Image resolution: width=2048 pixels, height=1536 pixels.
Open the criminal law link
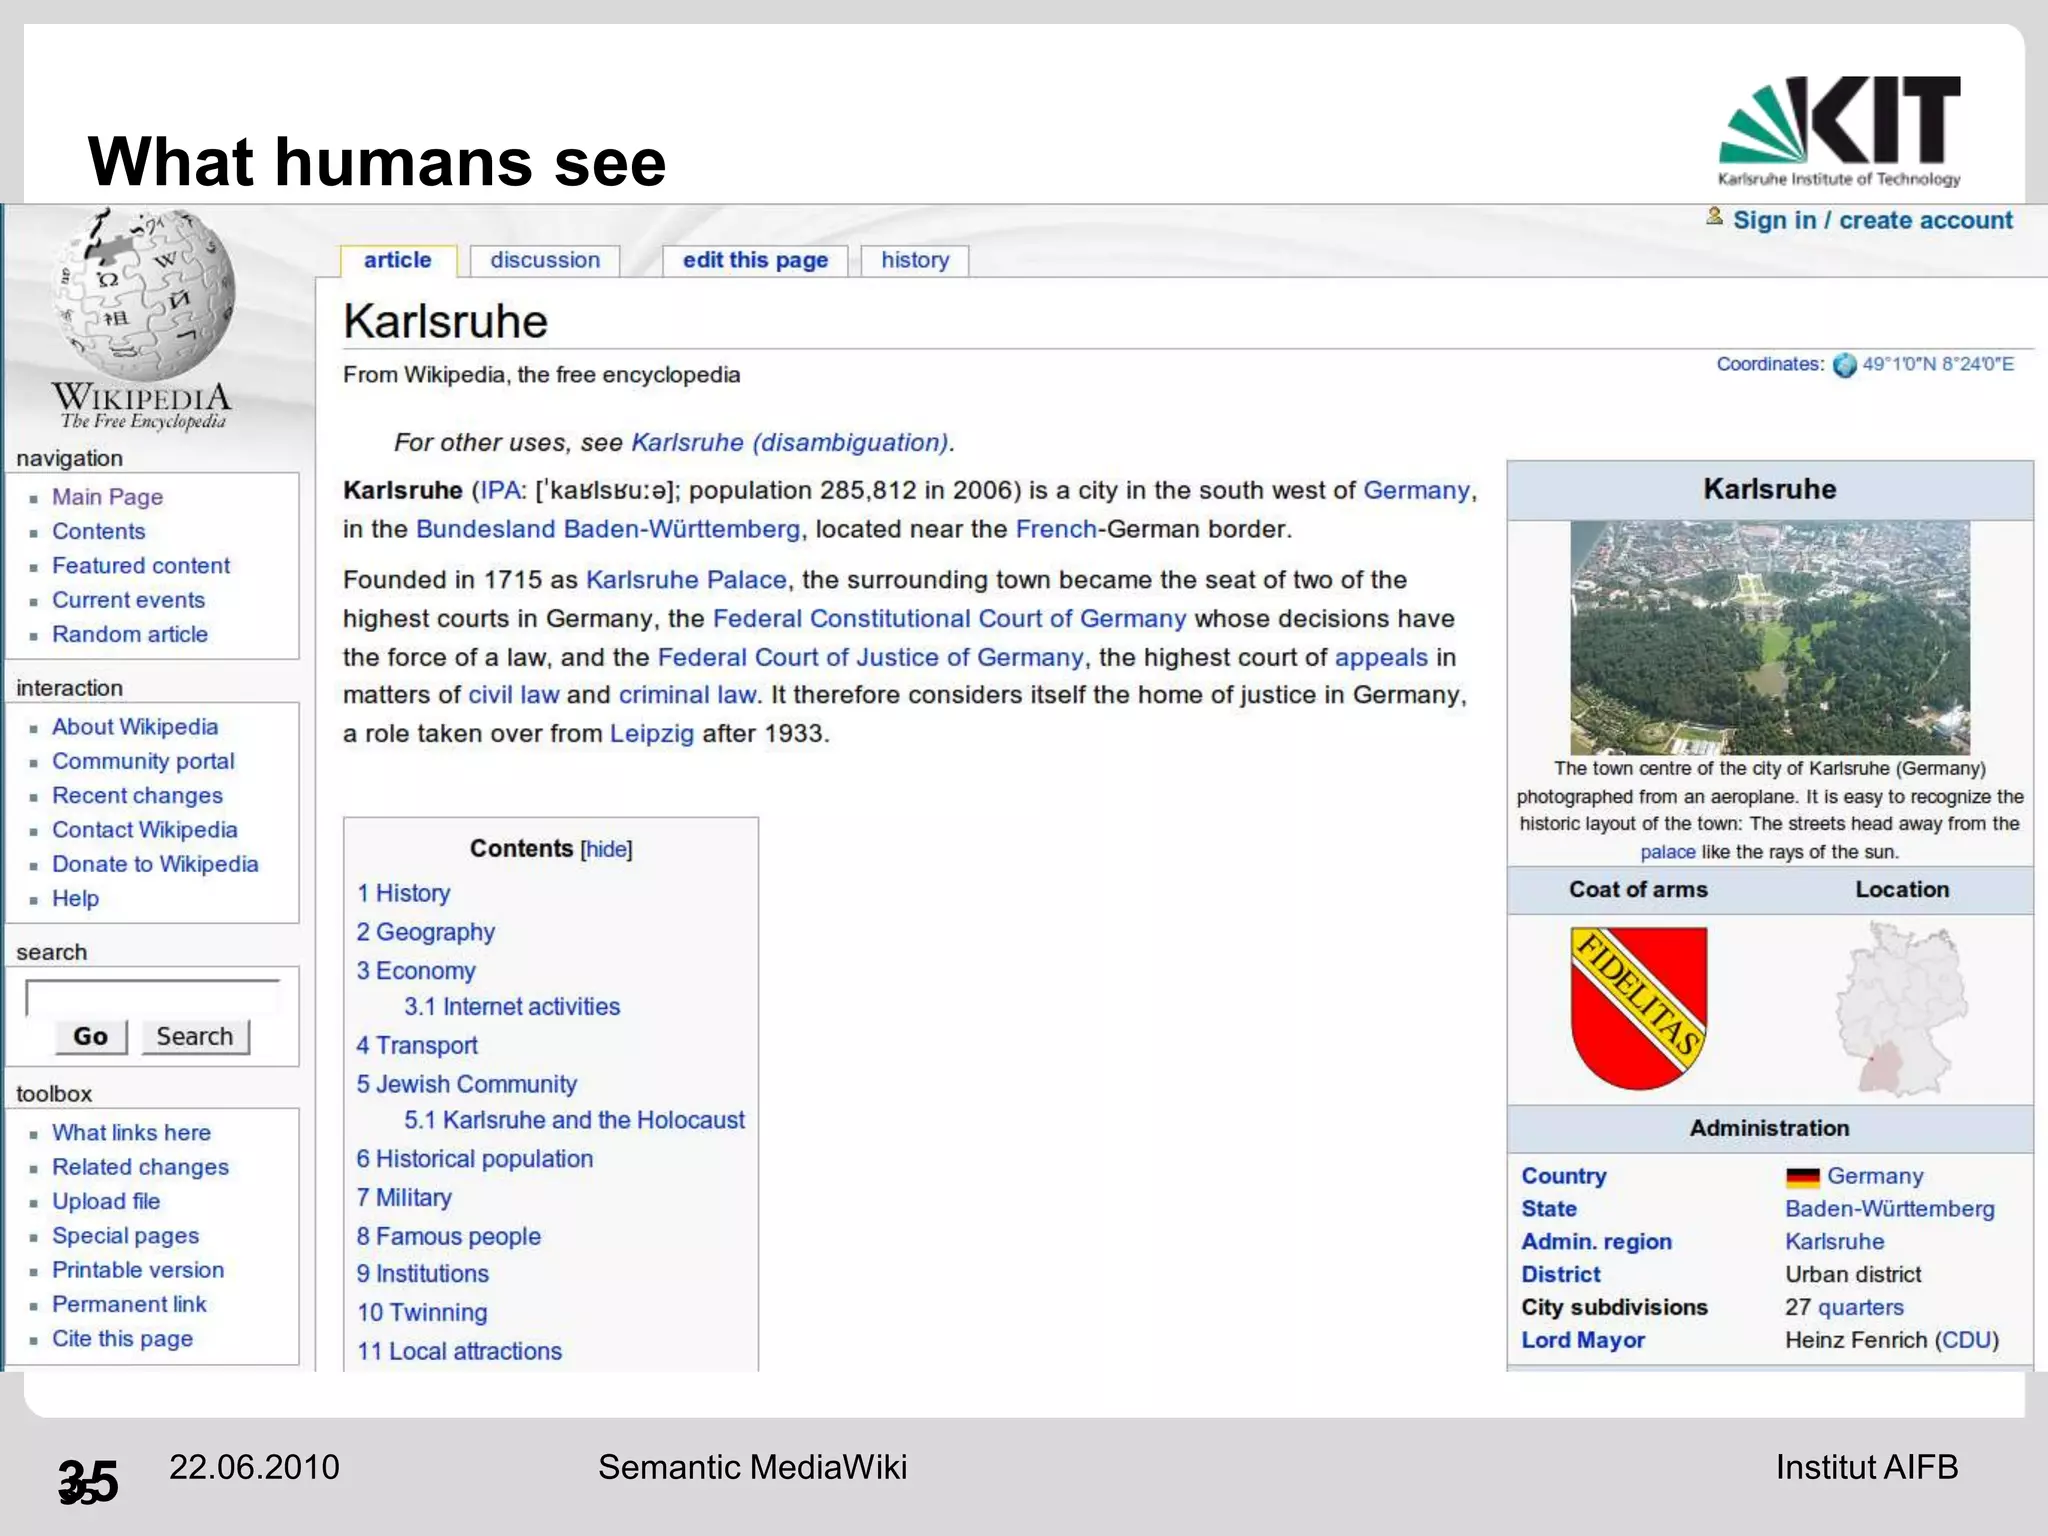(x=687, y=695)
